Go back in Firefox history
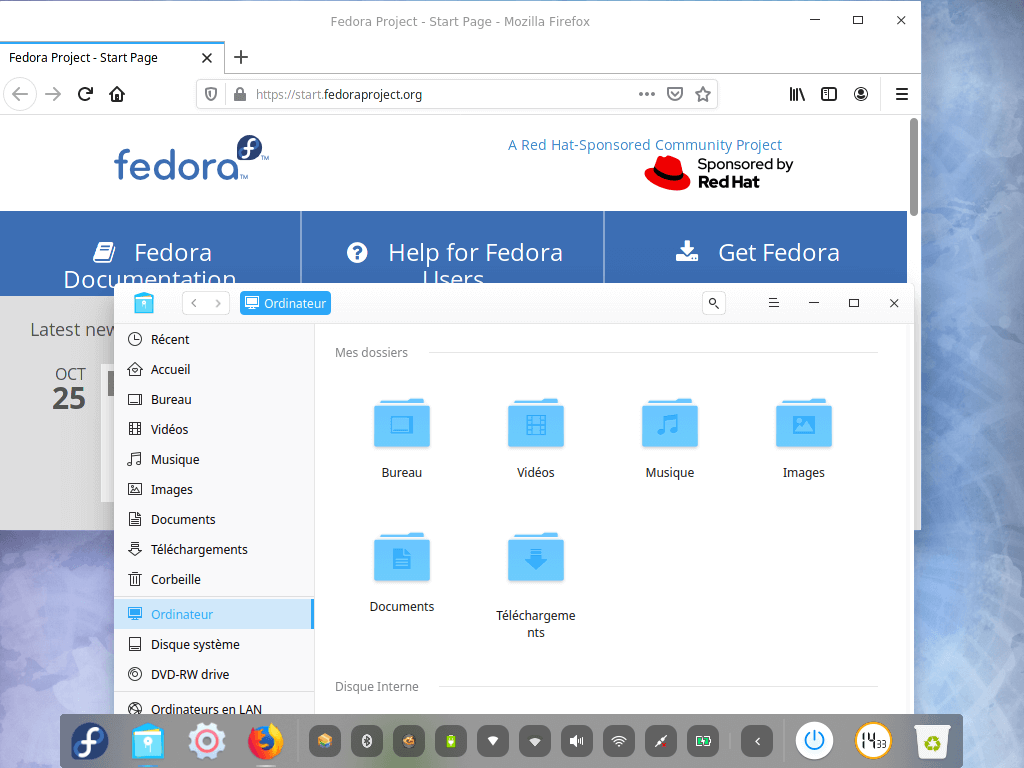 20,95
